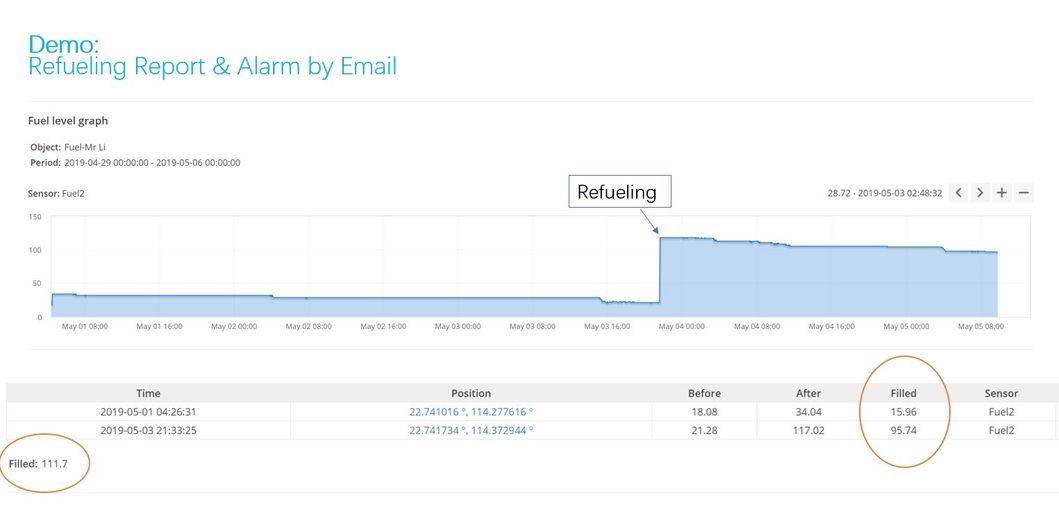Pan the fuel graph right
Screen dimensions: 1059x509
click(980, 193)
